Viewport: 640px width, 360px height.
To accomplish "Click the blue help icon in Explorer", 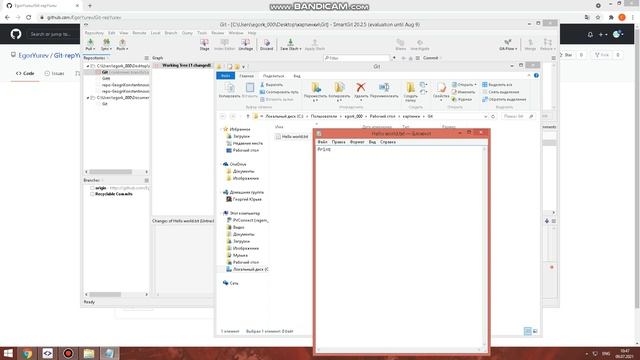I will point(536,76).
